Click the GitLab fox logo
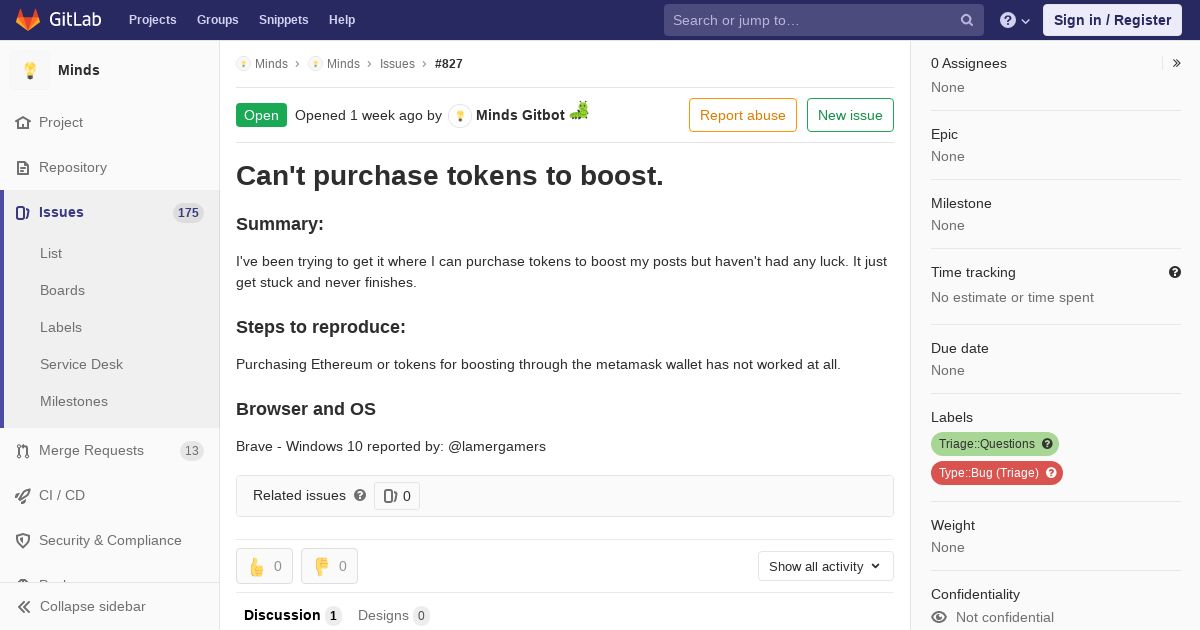 [28, 19]
